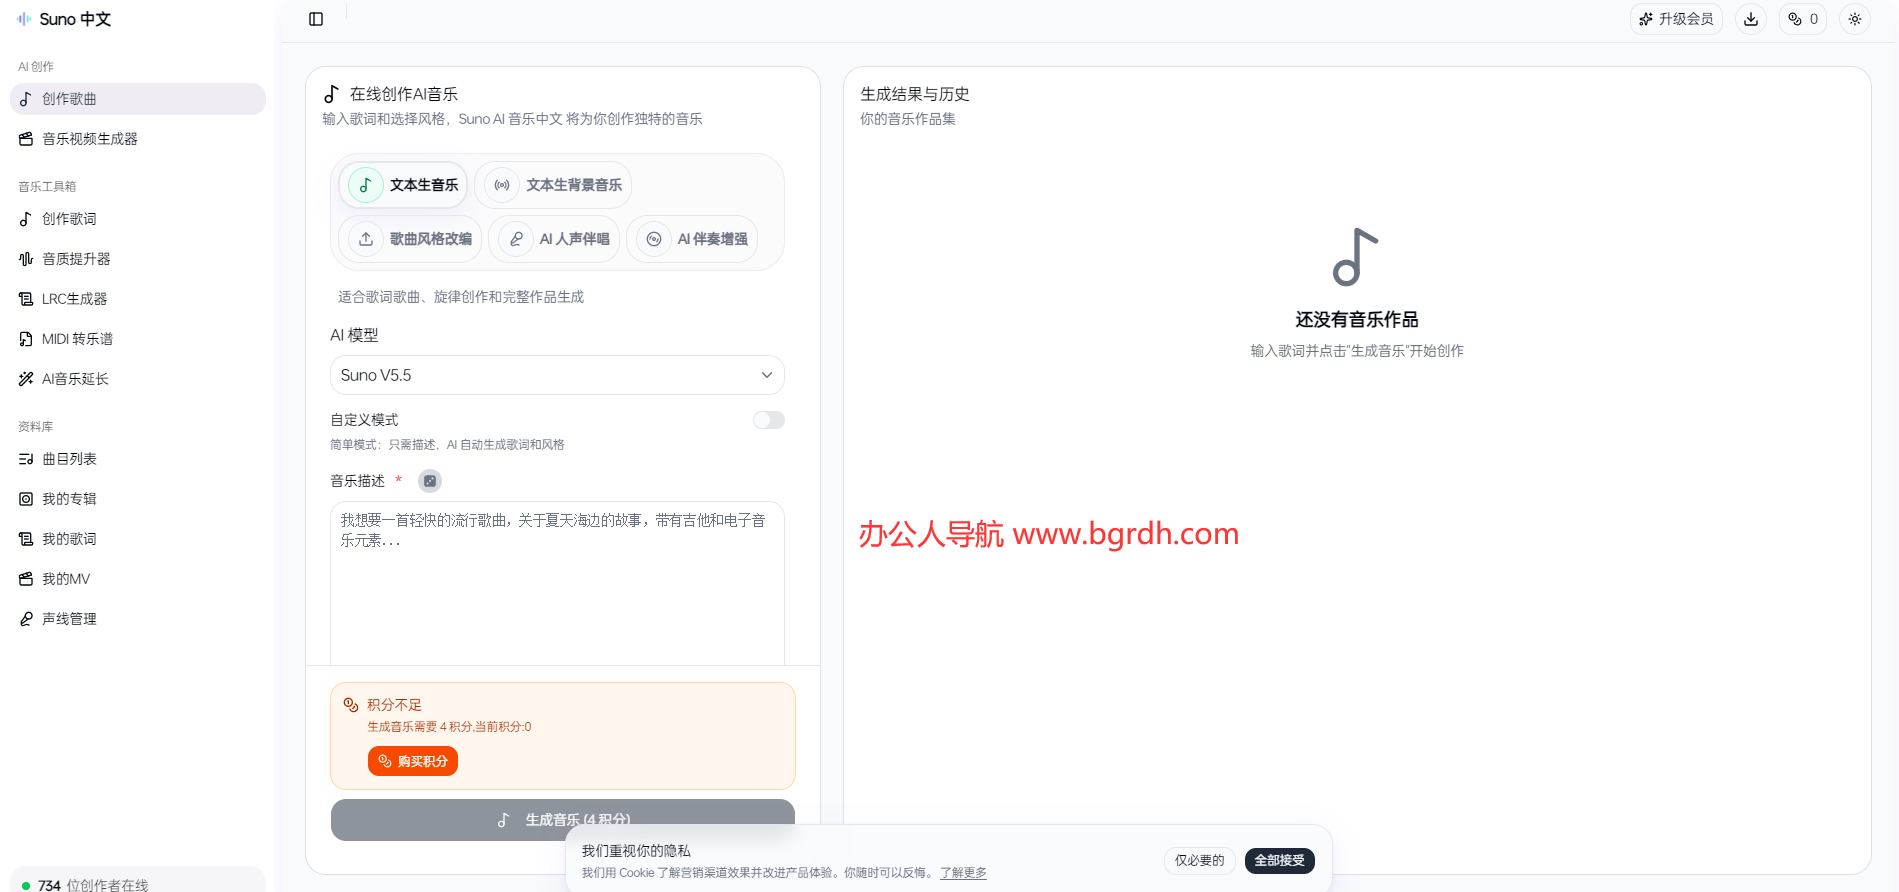
Task: Select the AI 人声伴唱 mode tab
Action: pyautogui.click(x=554, y=239)
